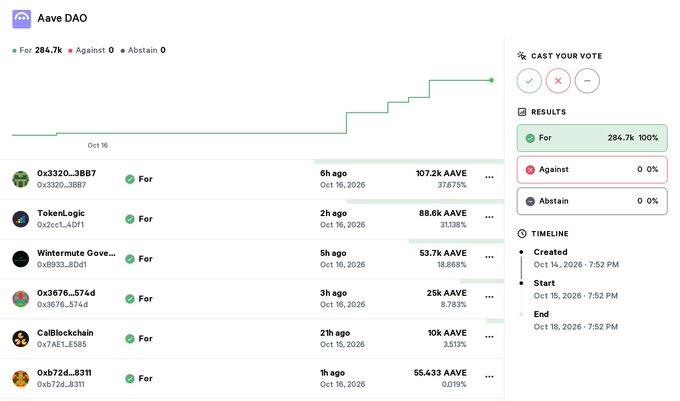
Task: Click 107.2k AAVE voting power value
Action: tap(441, 173)
